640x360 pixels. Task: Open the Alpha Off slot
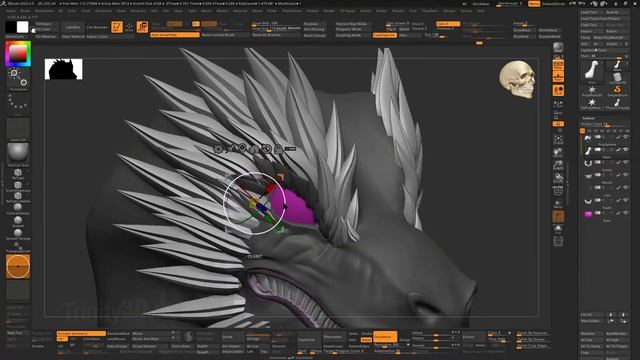point(18,129)
